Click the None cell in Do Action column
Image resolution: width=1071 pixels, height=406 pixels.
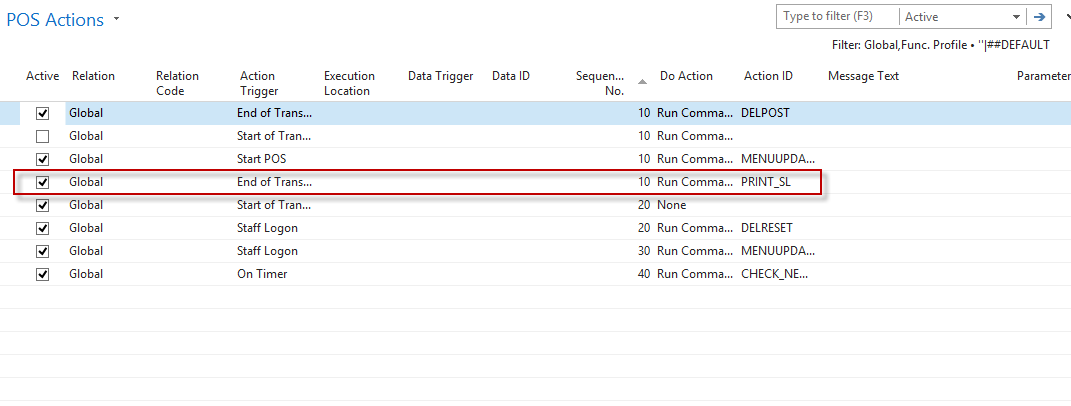[671, 205]
